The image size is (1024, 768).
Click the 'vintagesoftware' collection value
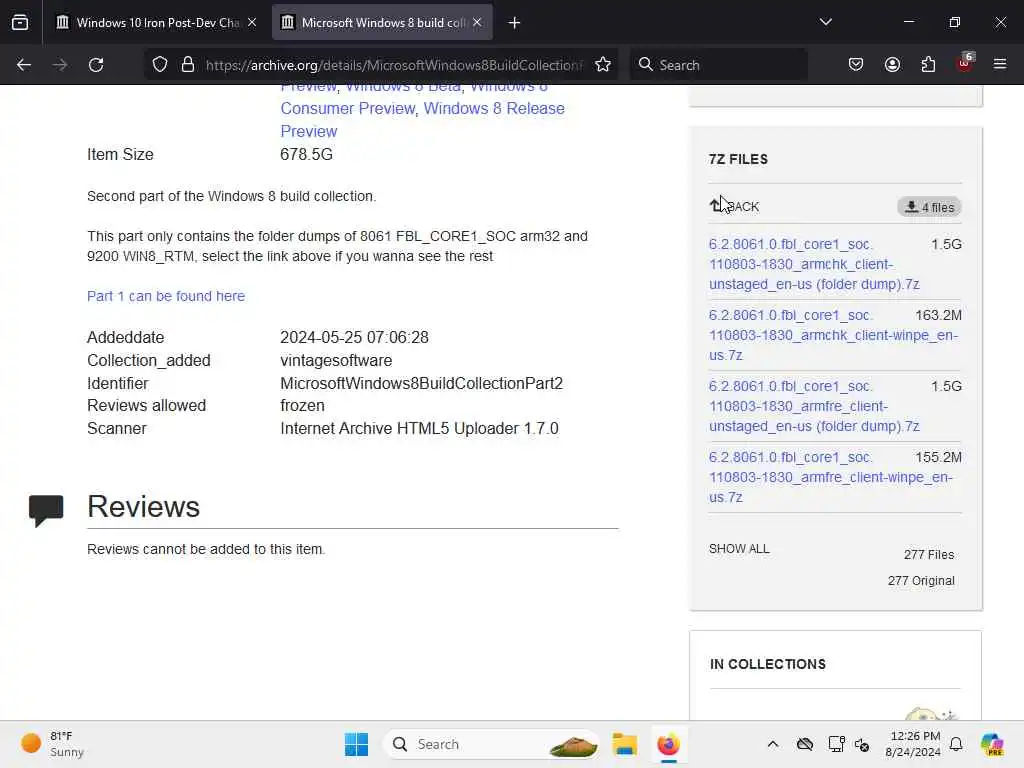(336, 360)
